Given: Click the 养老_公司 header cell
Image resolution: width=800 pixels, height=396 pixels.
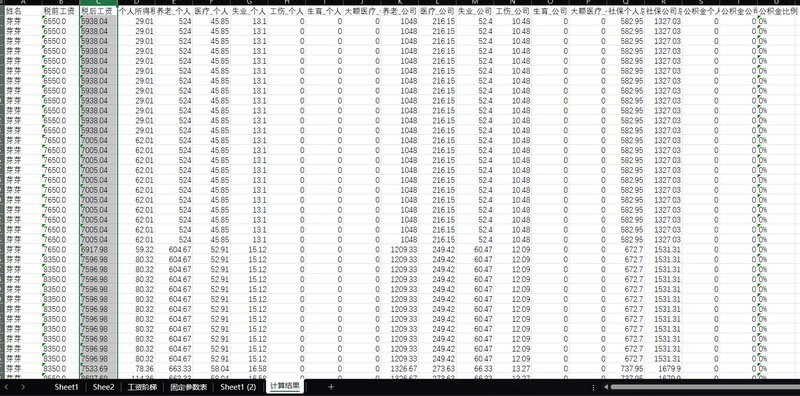Looking at the screenshot, I should click(x=399, y=11).
